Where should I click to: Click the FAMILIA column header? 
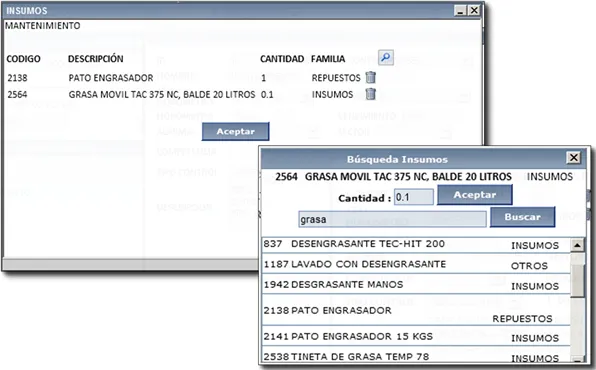(328, 59)
